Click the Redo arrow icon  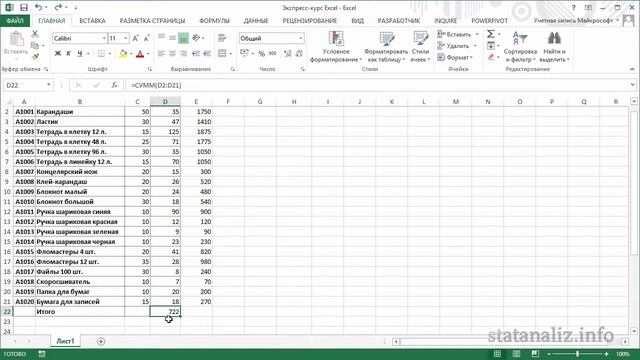58,7
